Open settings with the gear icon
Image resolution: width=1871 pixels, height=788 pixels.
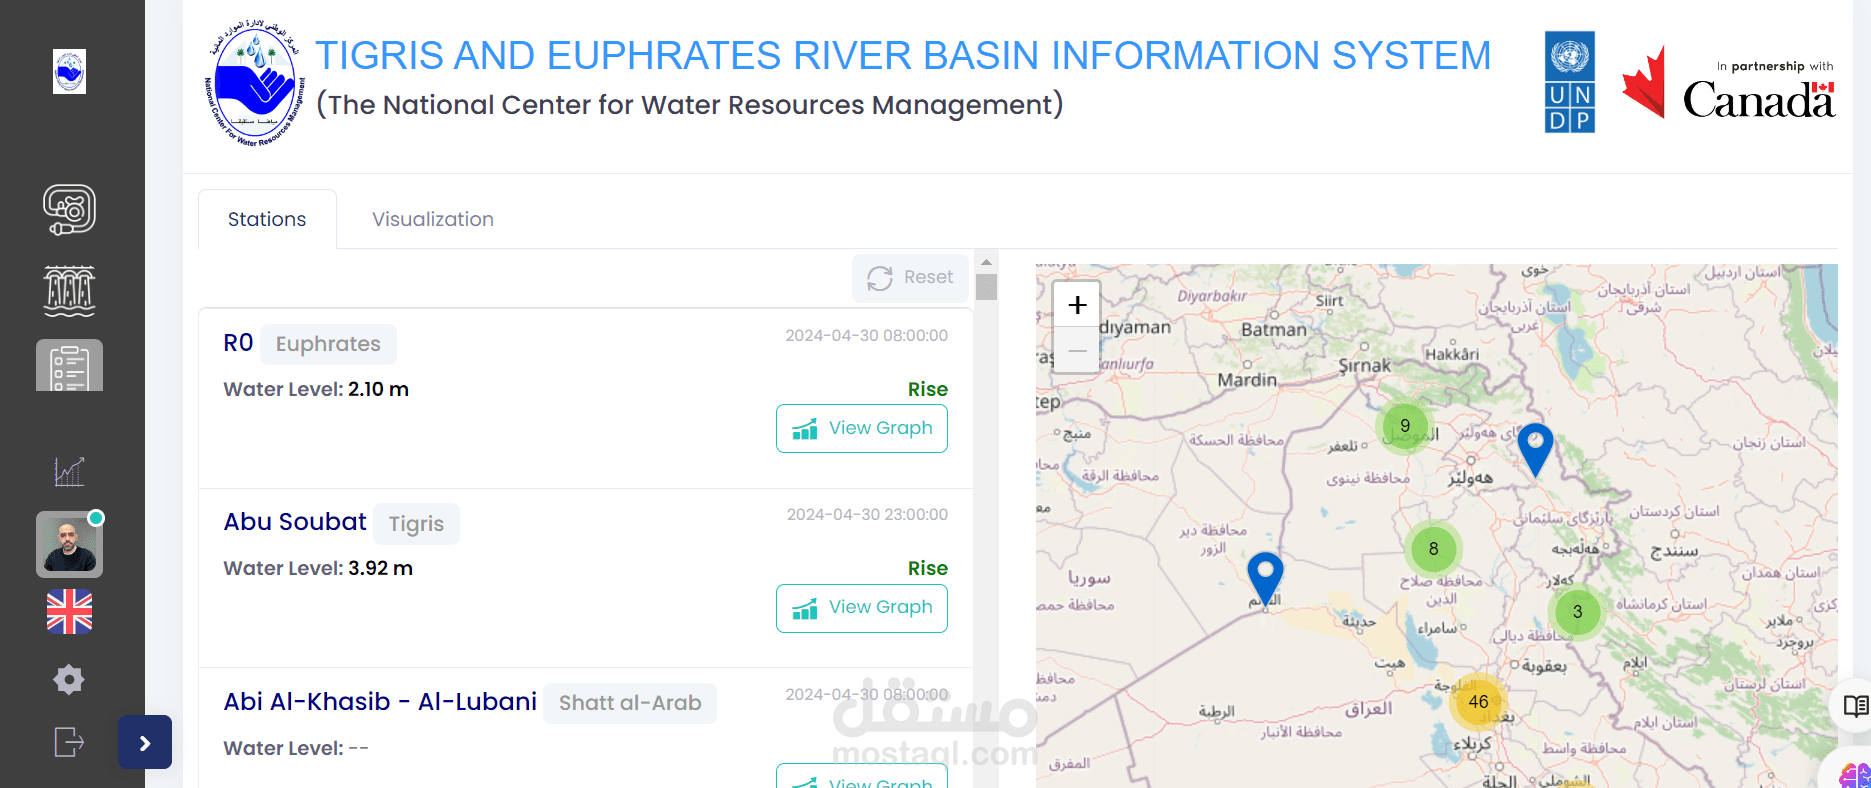point(69,680)
